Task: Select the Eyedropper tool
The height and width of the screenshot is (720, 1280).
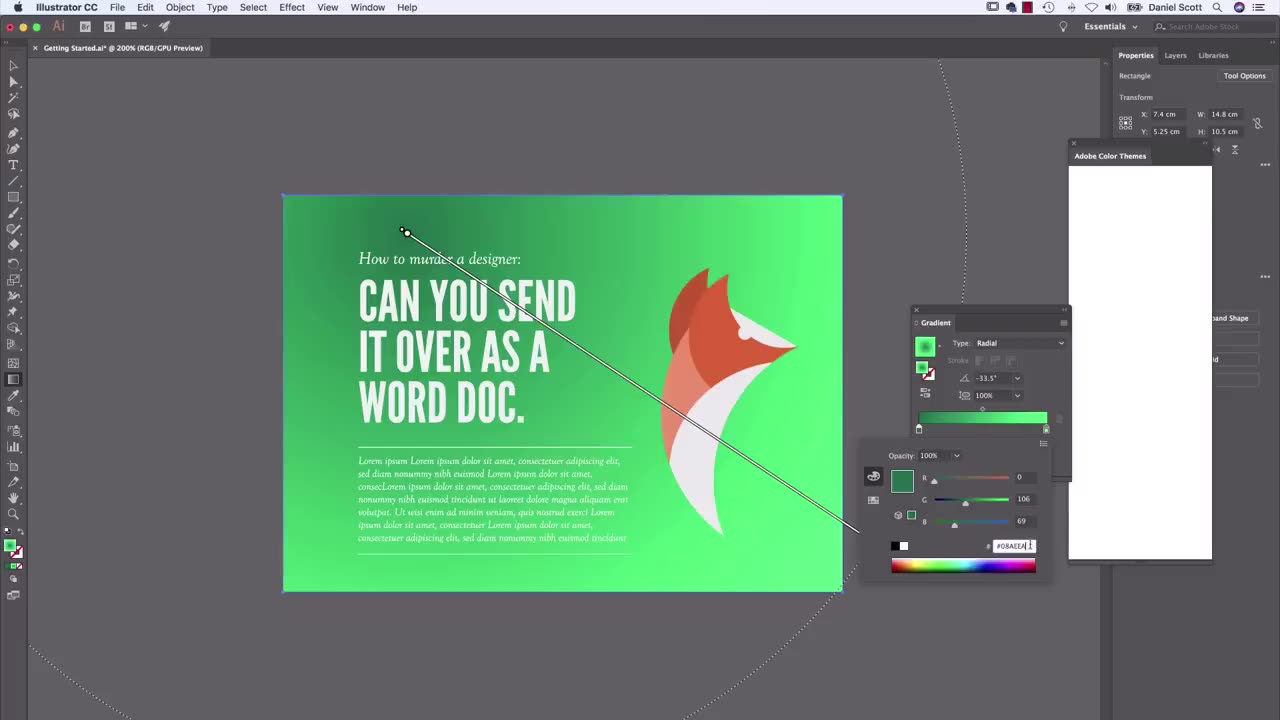Action: click(13, 396)
